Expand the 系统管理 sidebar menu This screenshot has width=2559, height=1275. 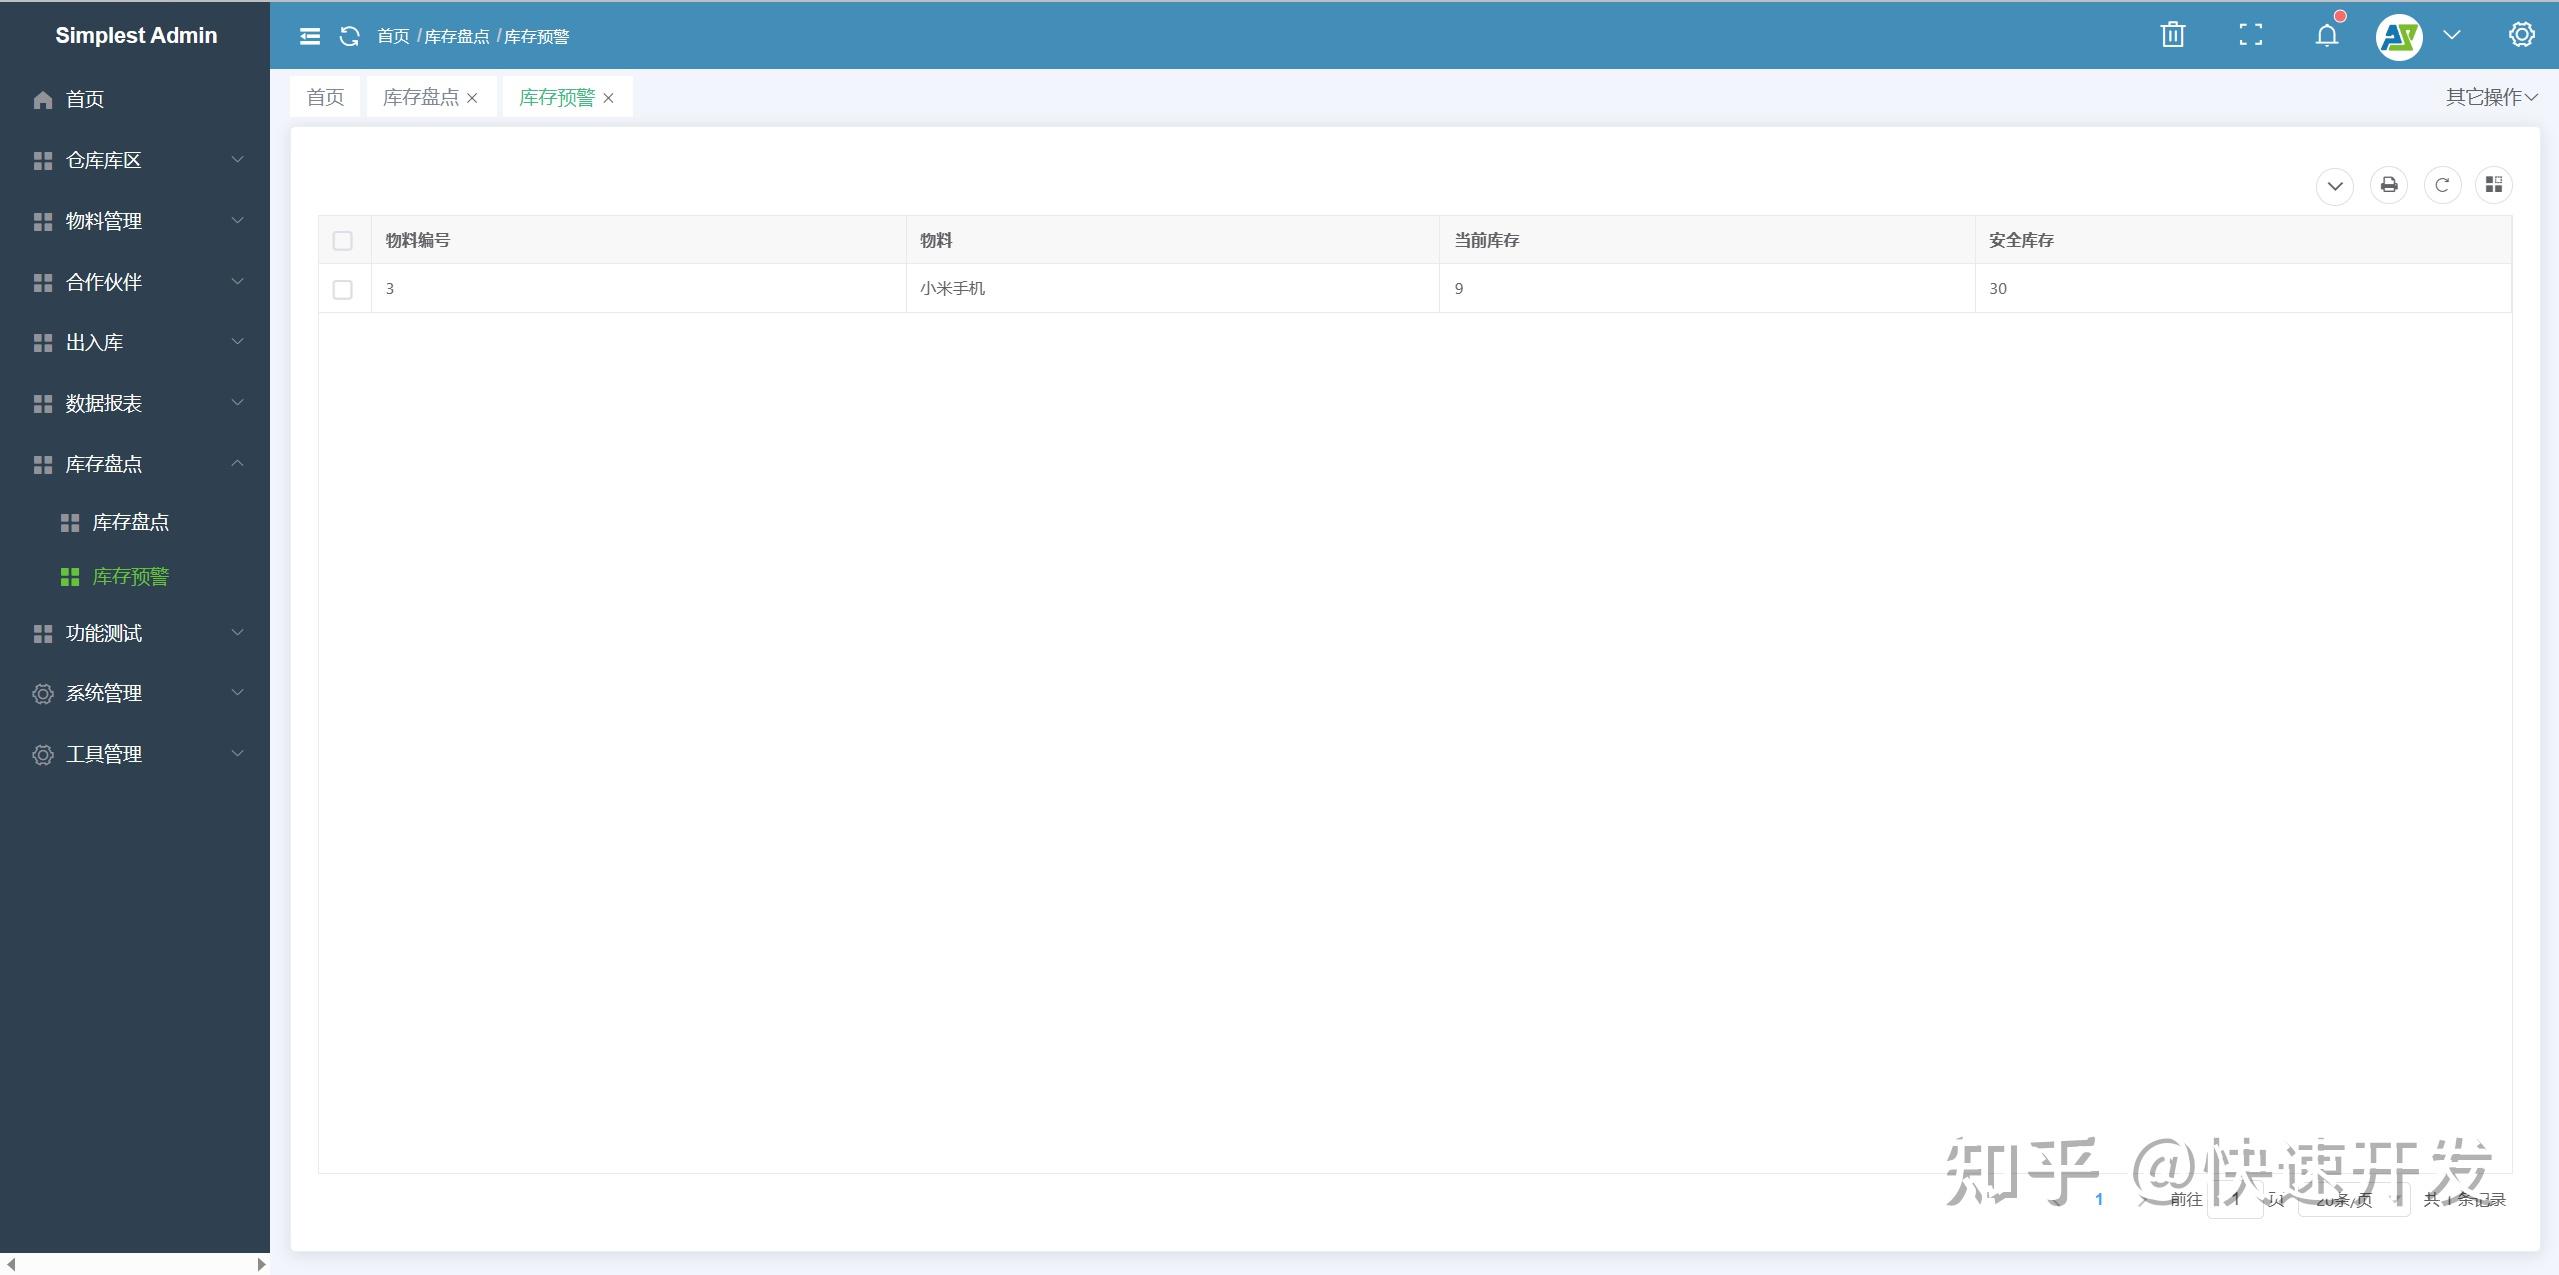tap(135, 693)
